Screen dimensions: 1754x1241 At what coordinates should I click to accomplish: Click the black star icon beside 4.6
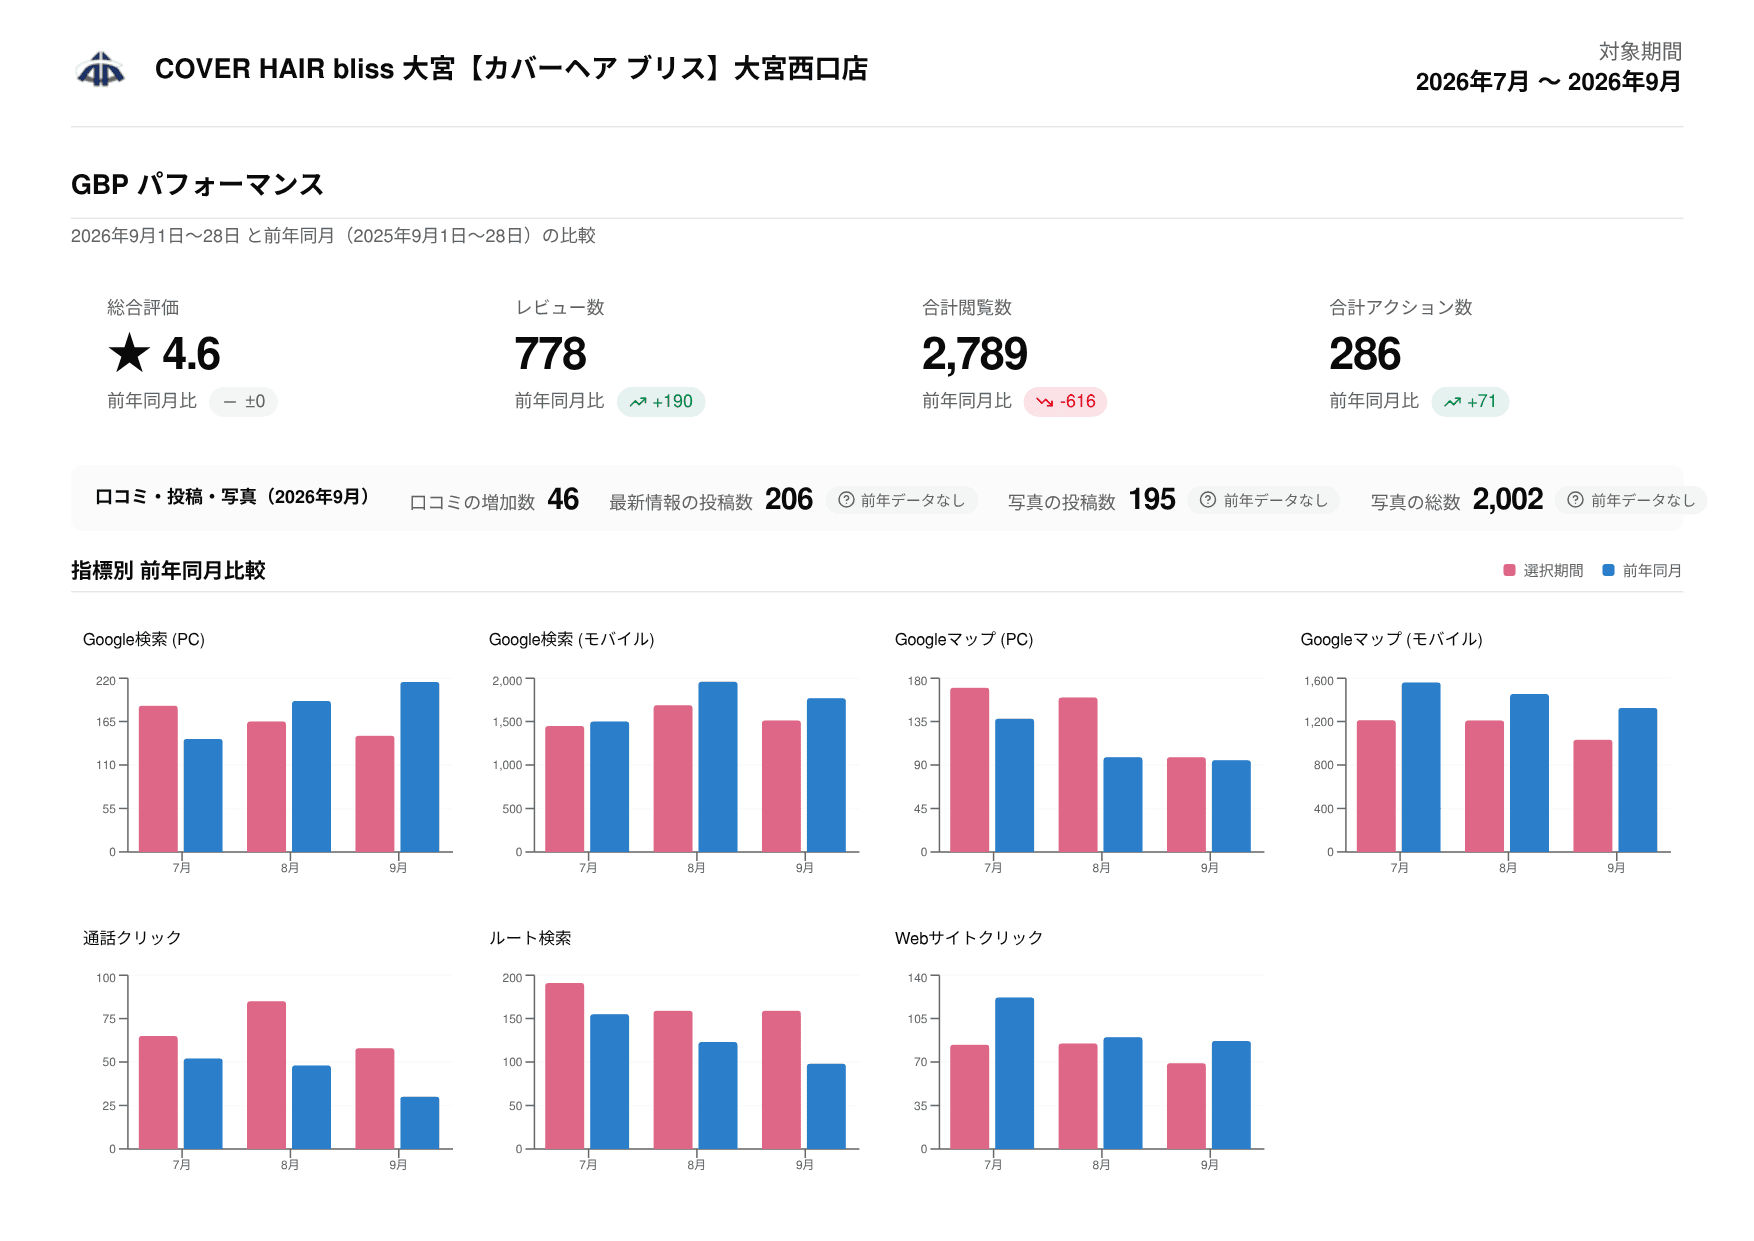click(129, 353)
